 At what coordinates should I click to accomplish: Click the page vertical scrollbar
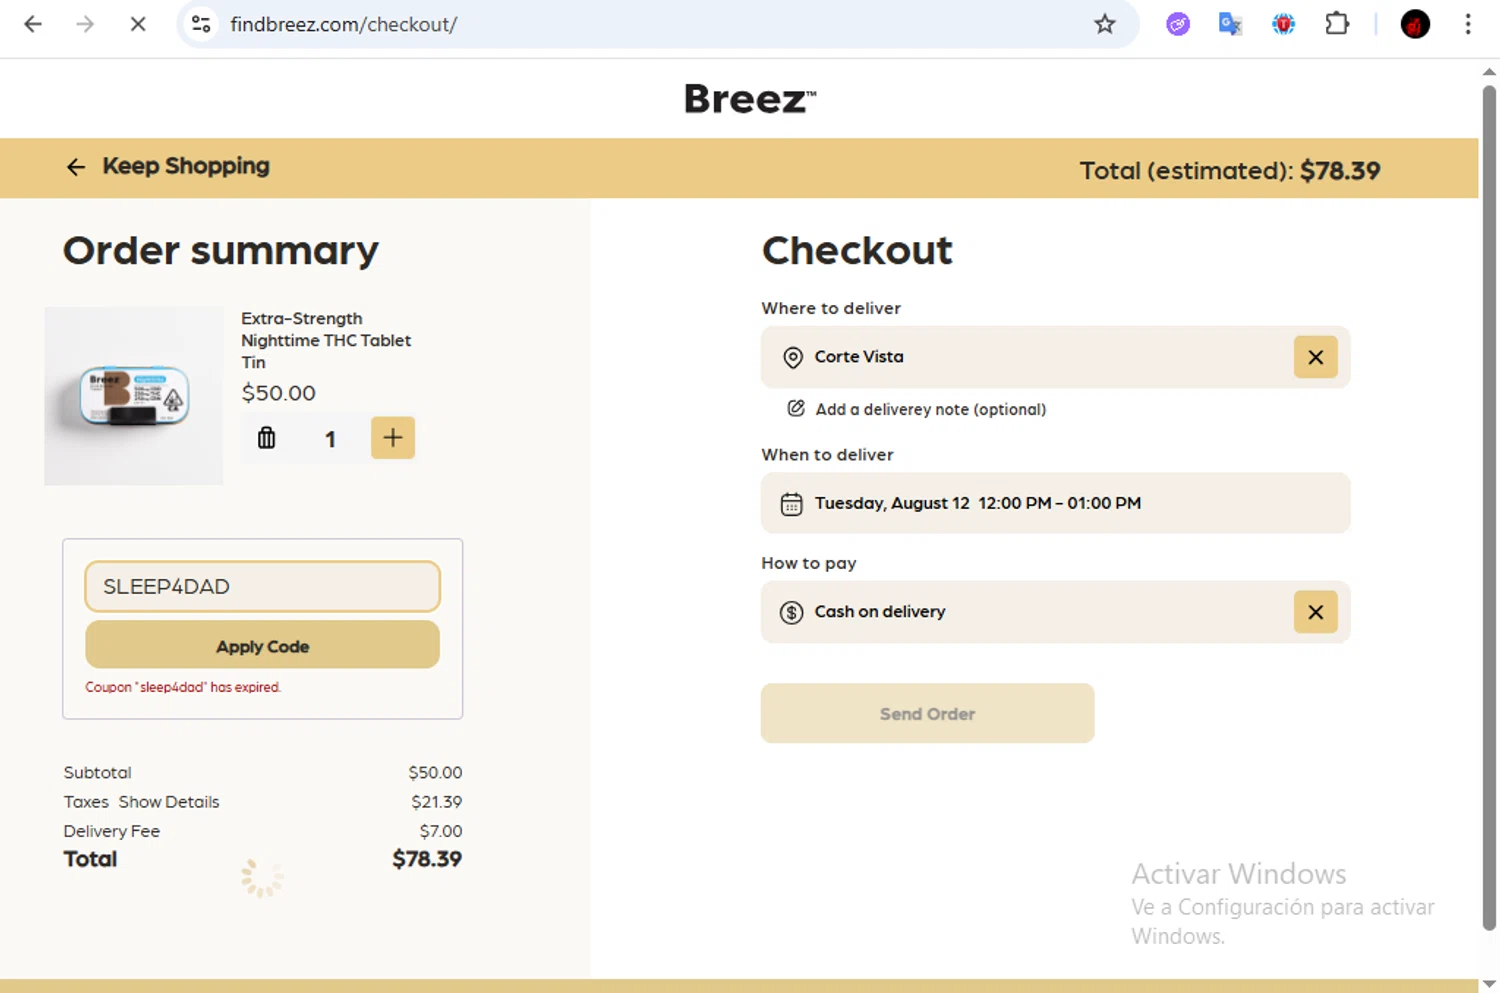[1489, 508]
